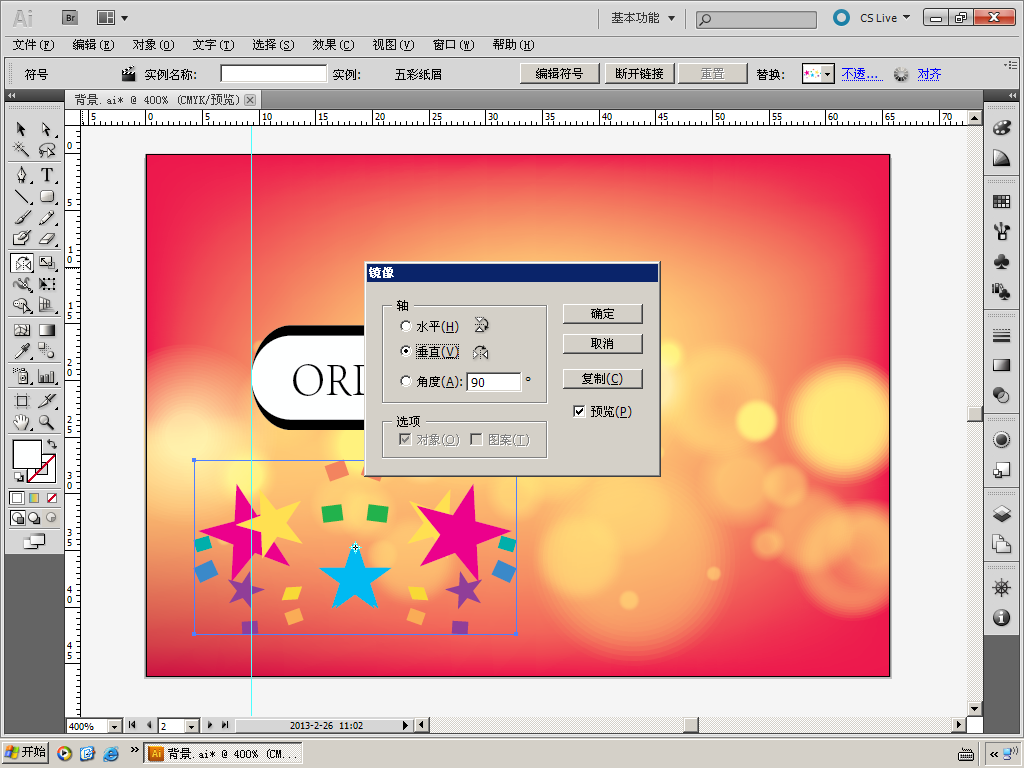1024x768 pixels.
Task: Open the 编辑 (Edit) menu
Action: tap(93, 44)
